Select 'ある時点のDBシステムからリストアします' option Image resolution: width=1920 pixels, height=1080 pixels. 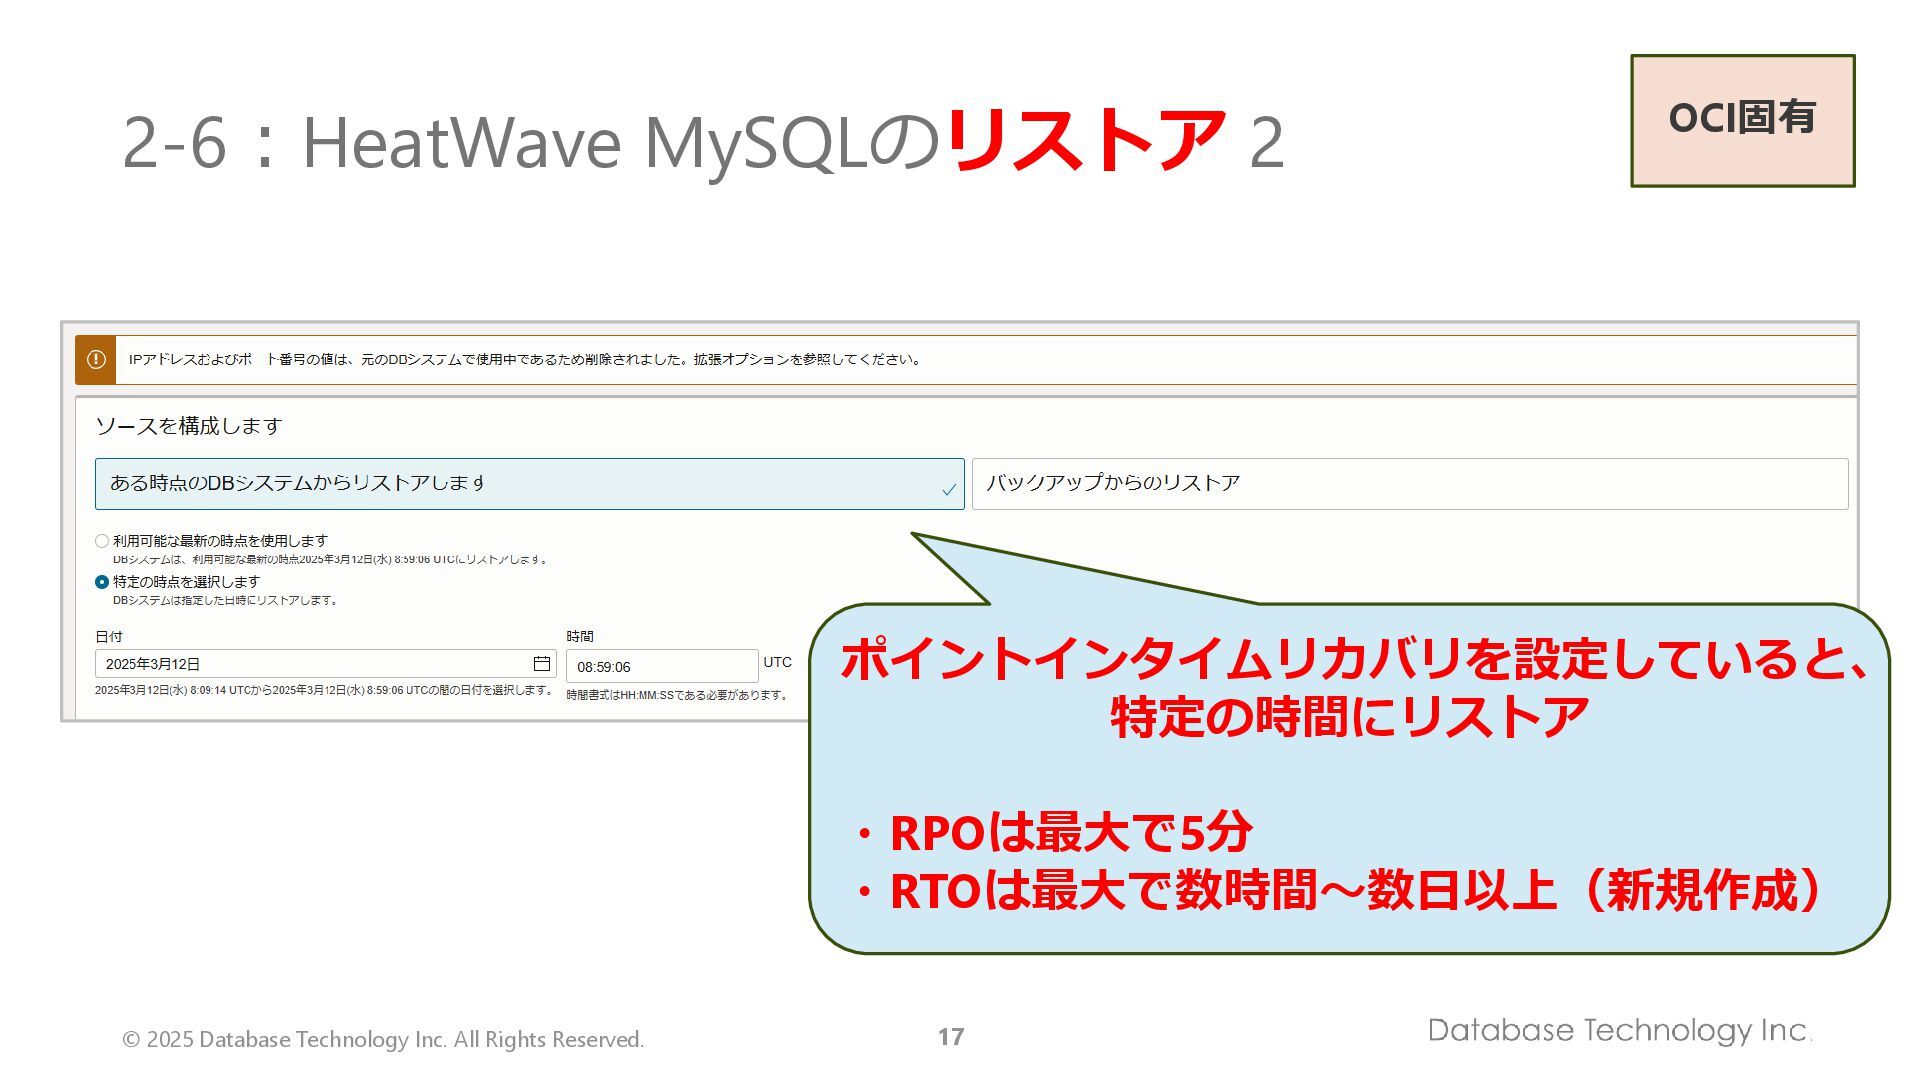tap(529, 484)
